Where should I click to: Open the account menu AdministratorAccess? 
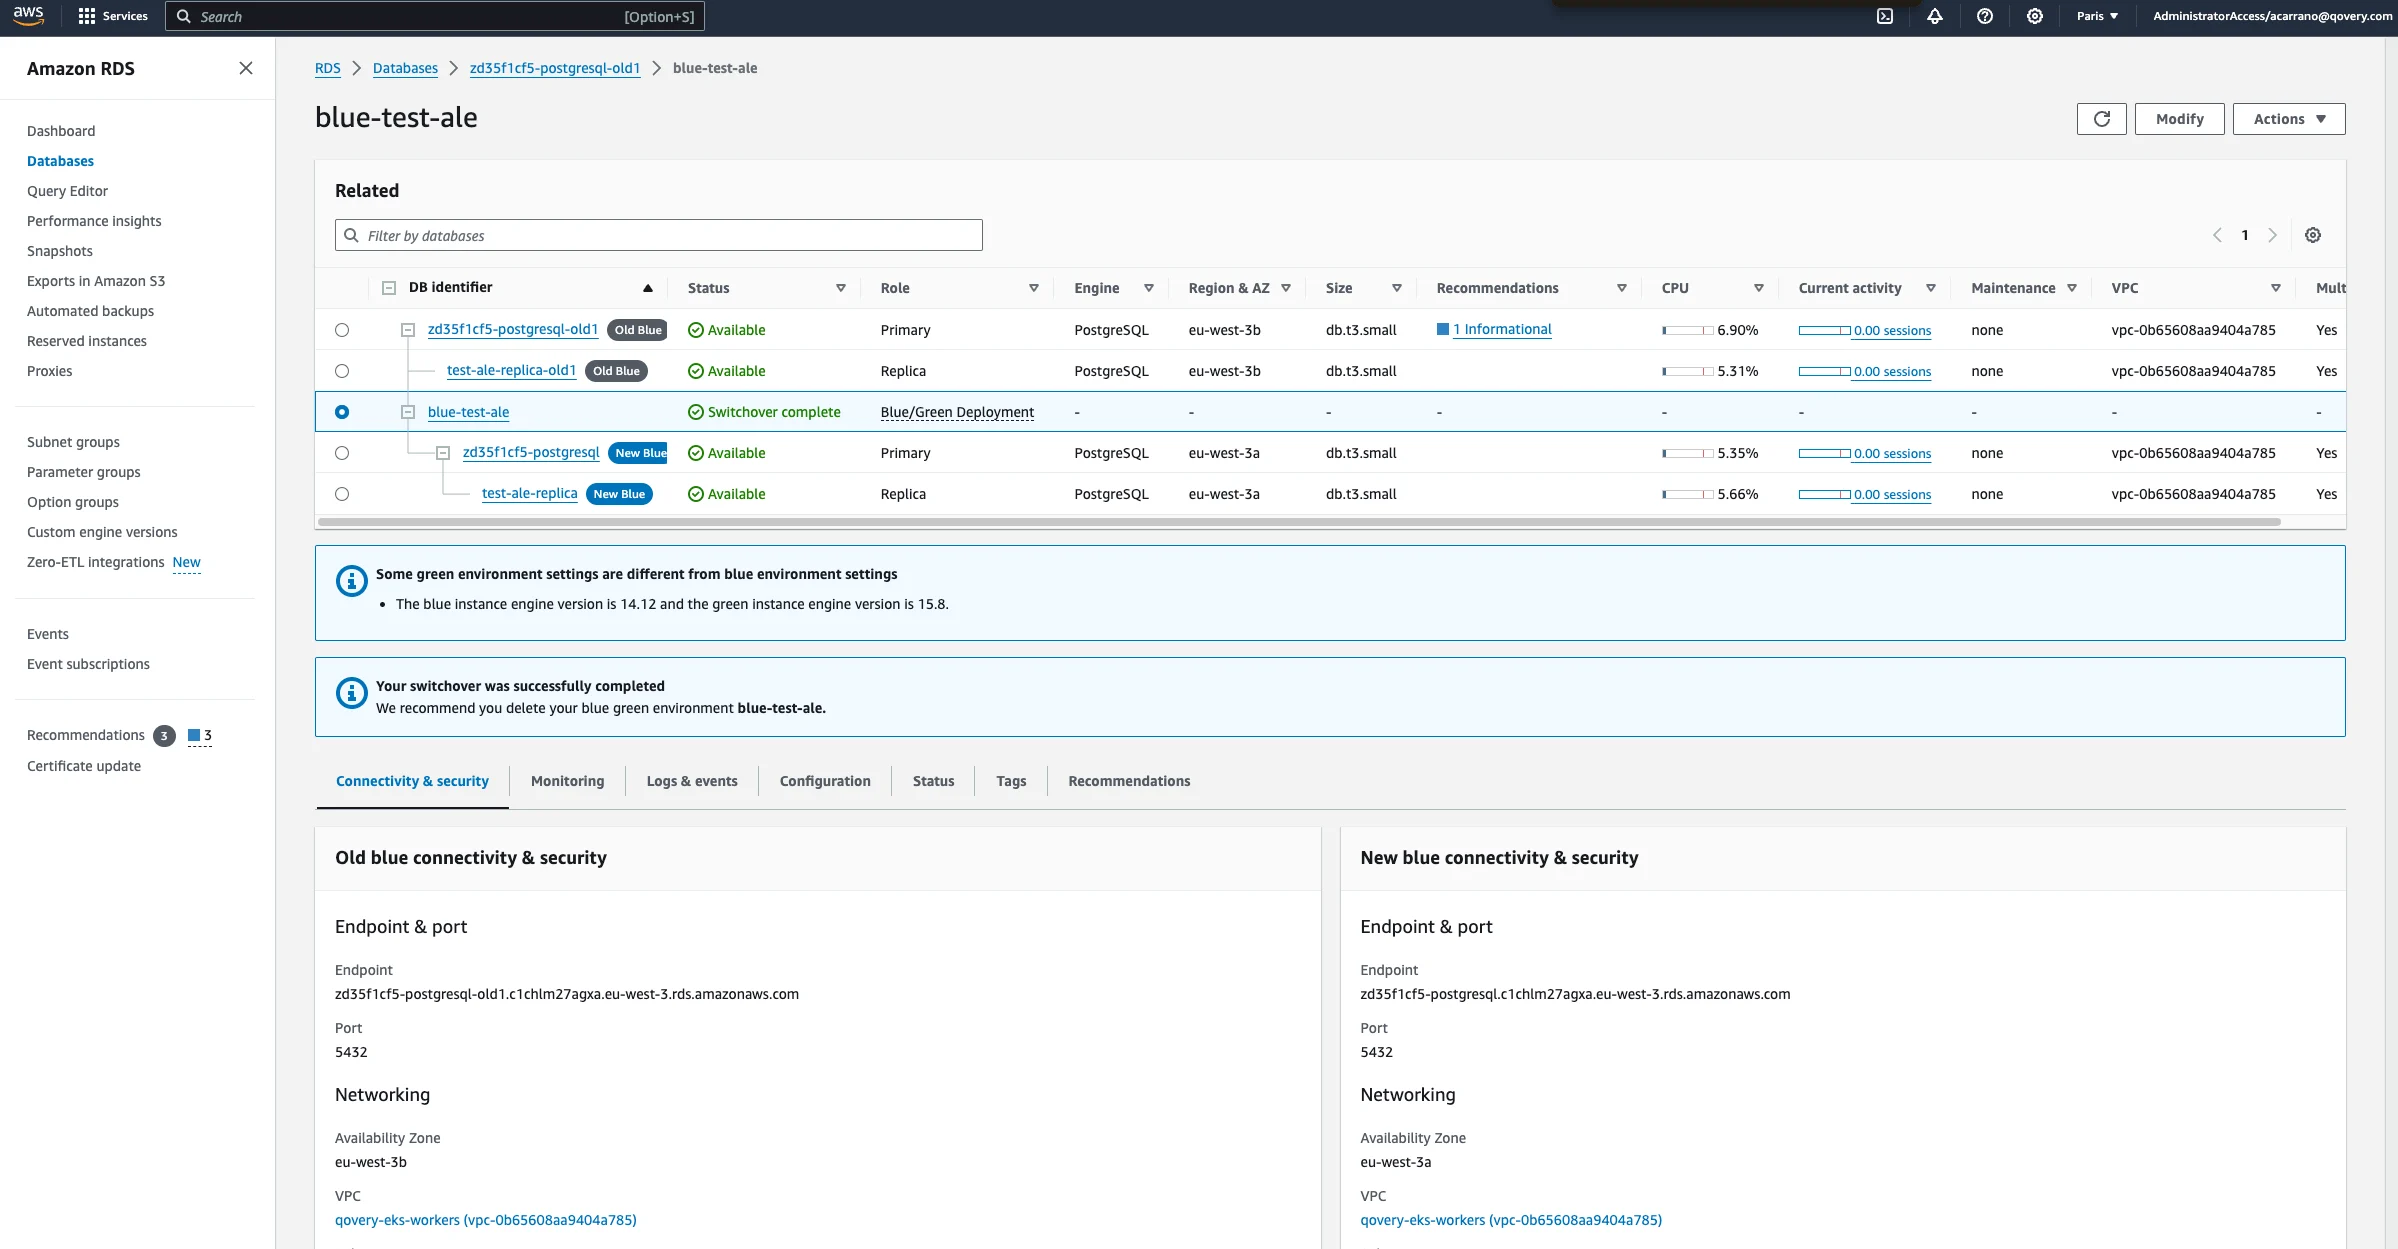pyautogui.click(x=2272, y=16)
